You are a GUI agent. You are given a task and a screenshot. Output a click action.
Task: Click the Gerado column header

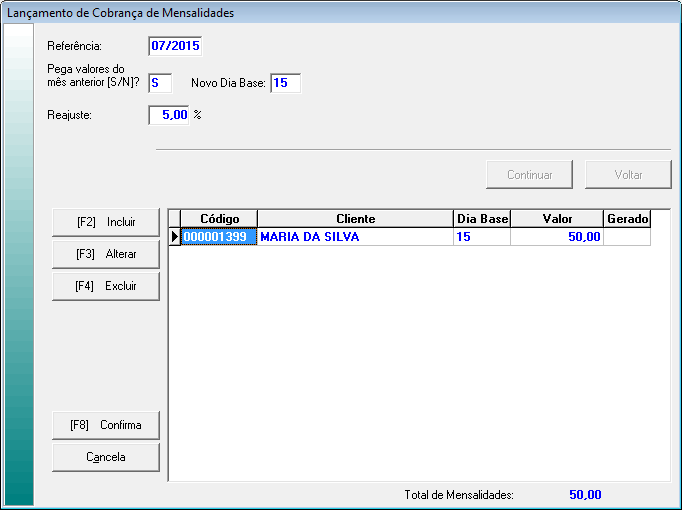click(x=627, y=218)
